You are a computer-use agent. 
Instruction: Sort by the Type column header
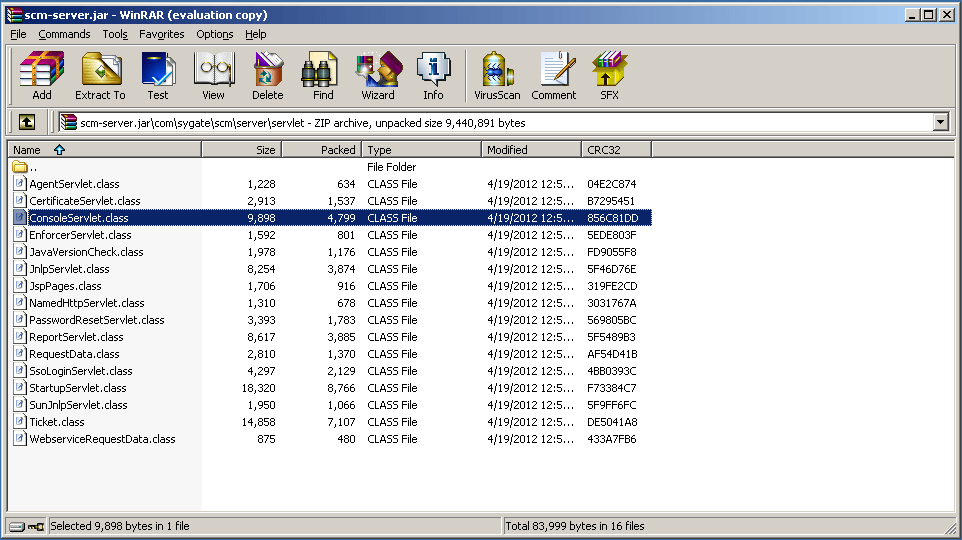[x=421, y=150]
